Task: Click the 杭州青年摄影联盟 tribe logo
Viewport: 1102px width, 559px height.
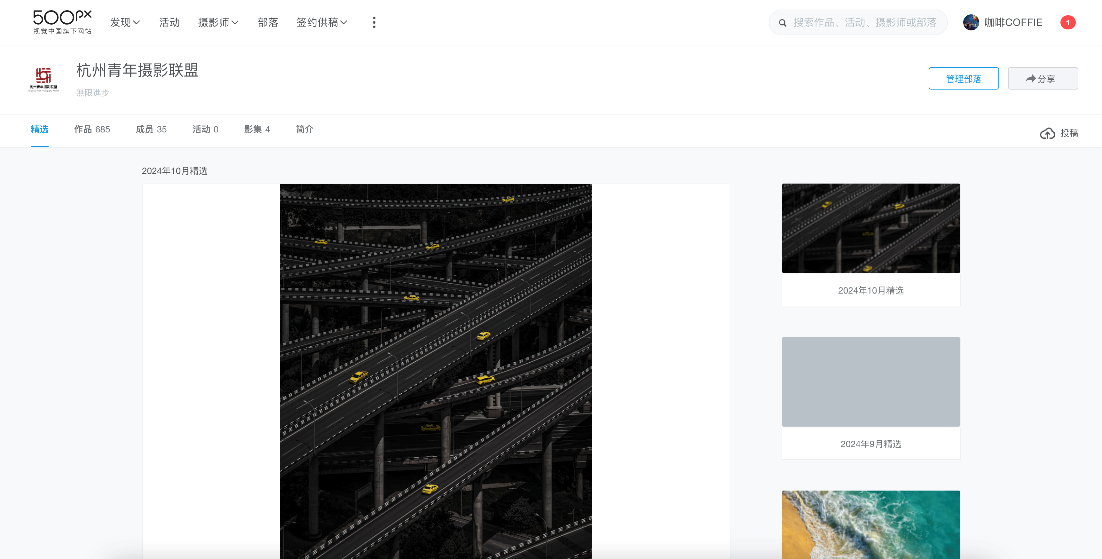Action: point(44,78)
